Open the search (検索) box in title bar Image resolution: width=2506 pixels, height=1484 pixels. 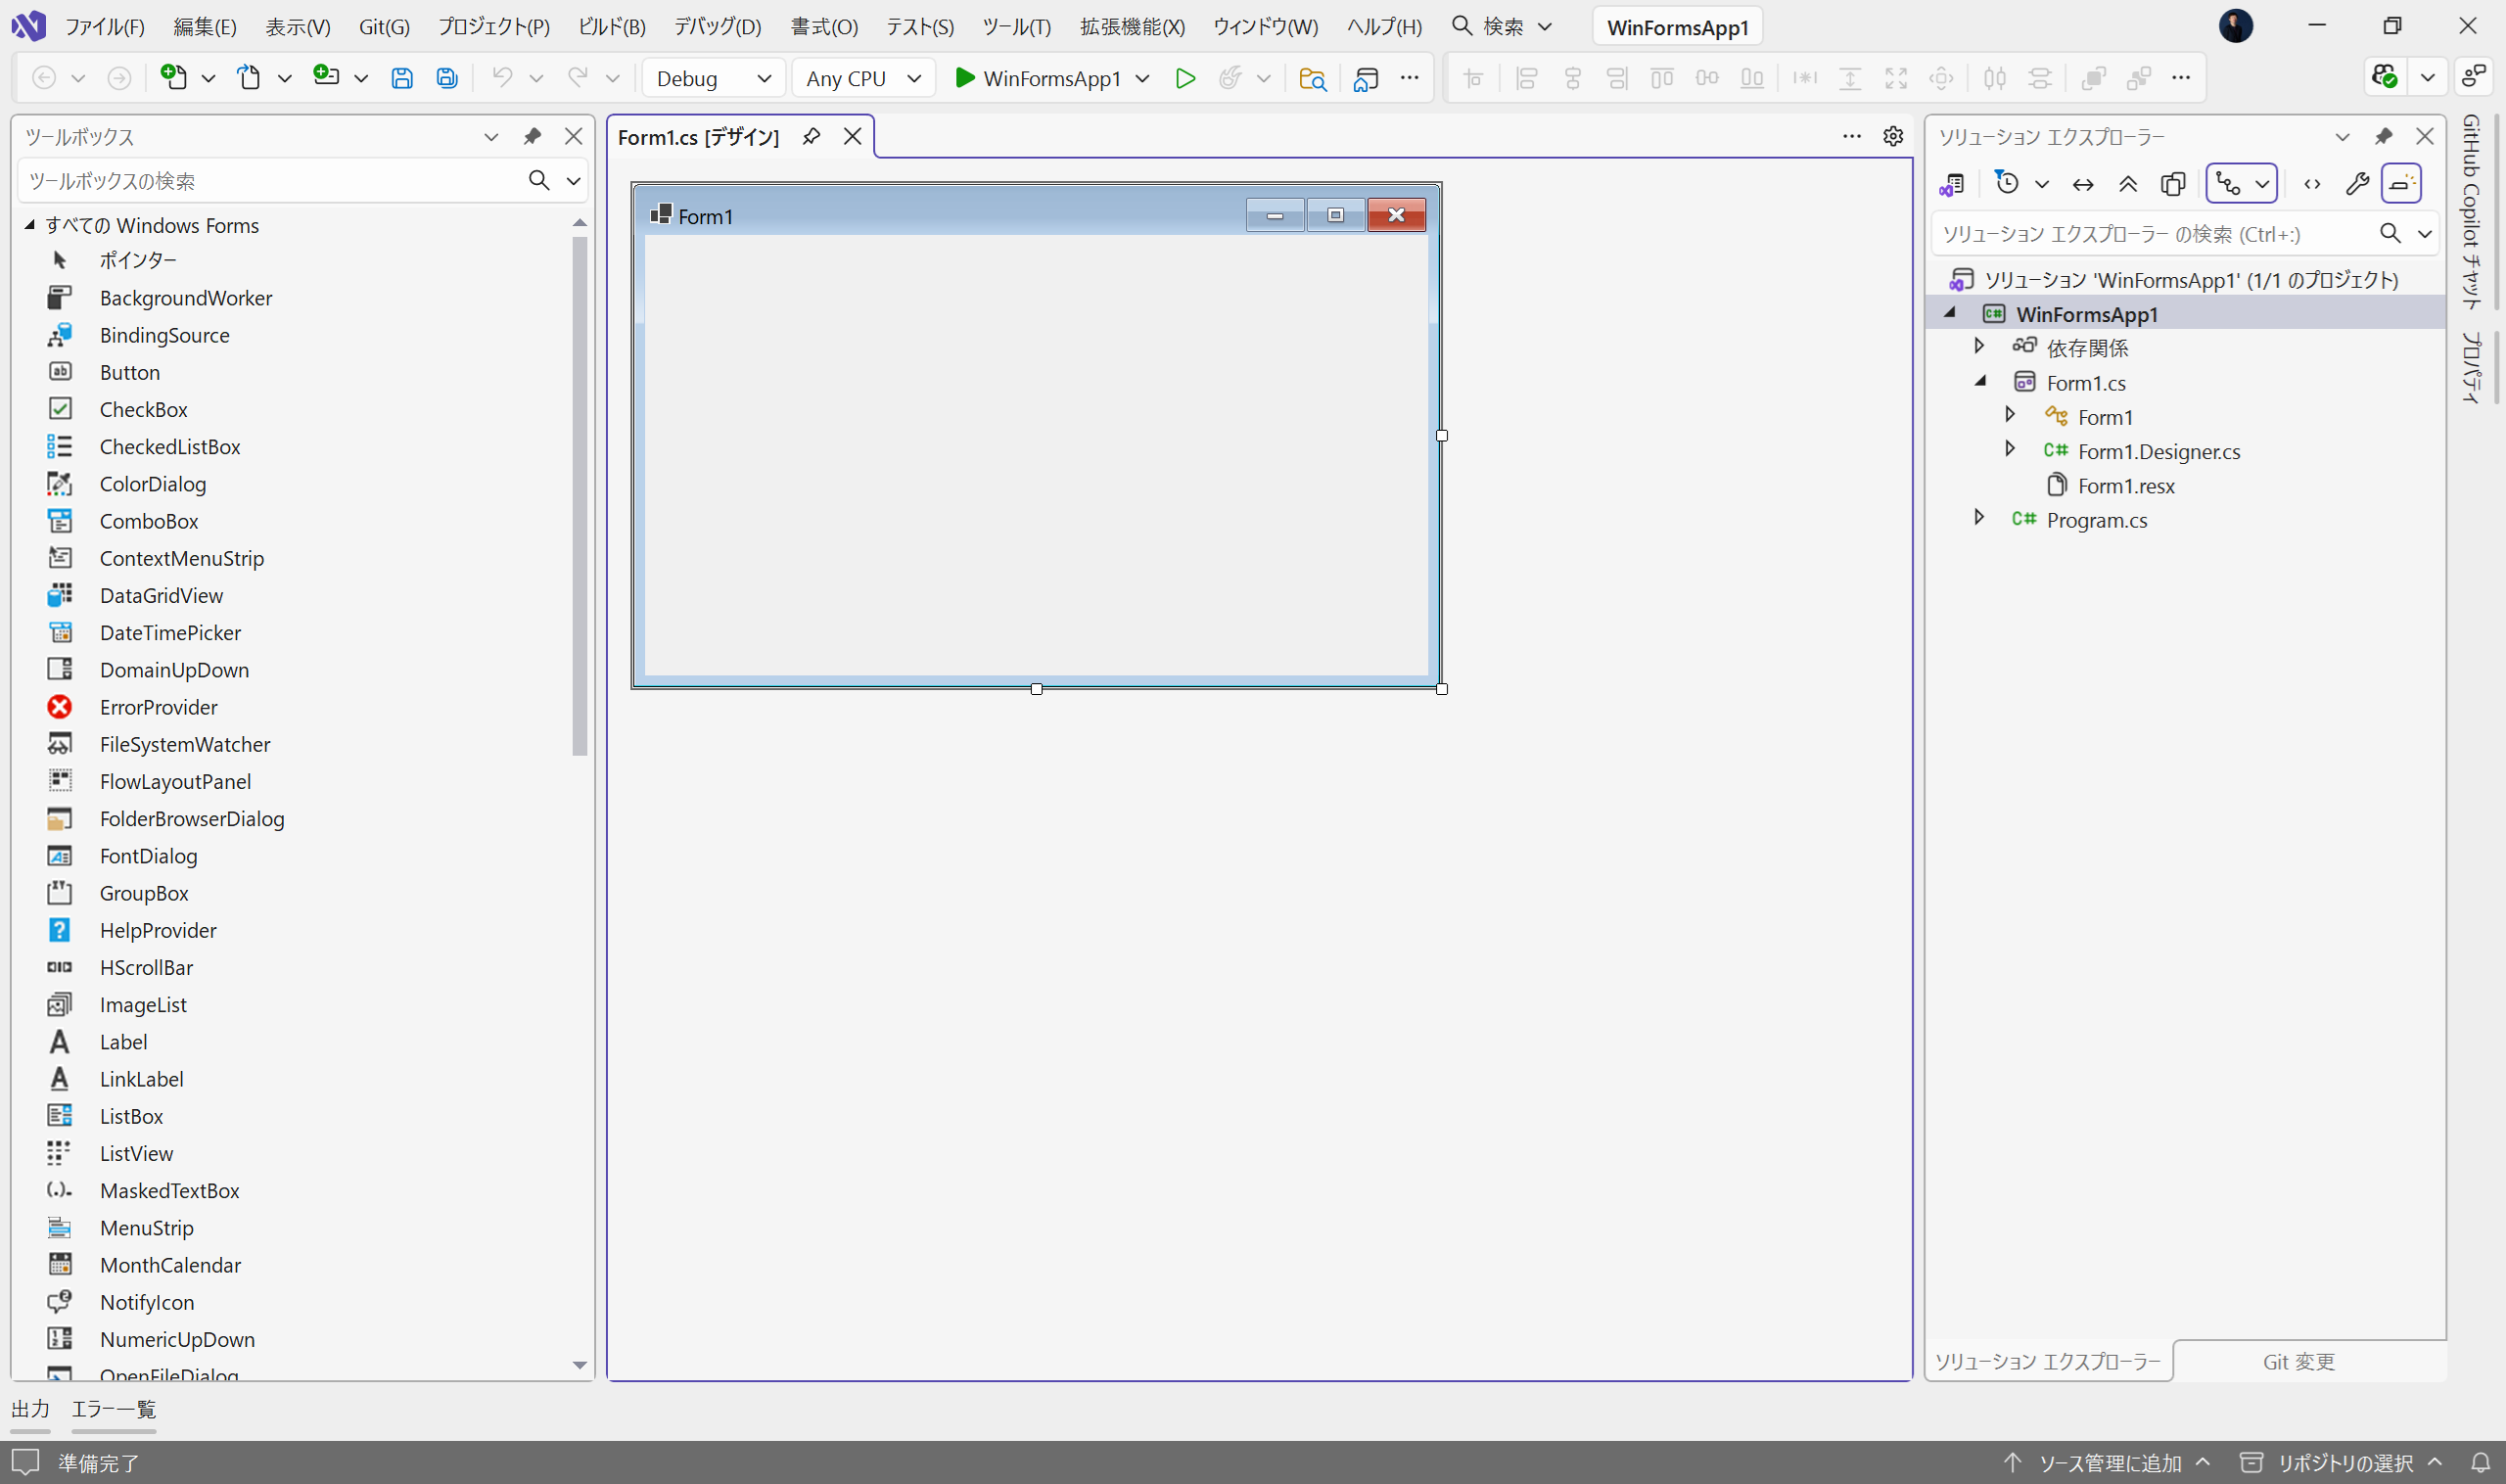pyautogui.click(x=1502, y=27)
